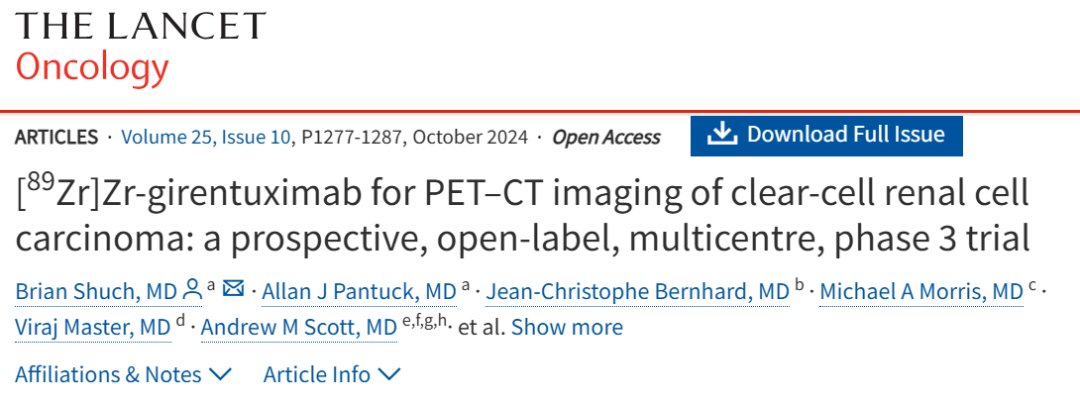
Task: Open Volume 25, Issue 10 link
Action: 206,137
